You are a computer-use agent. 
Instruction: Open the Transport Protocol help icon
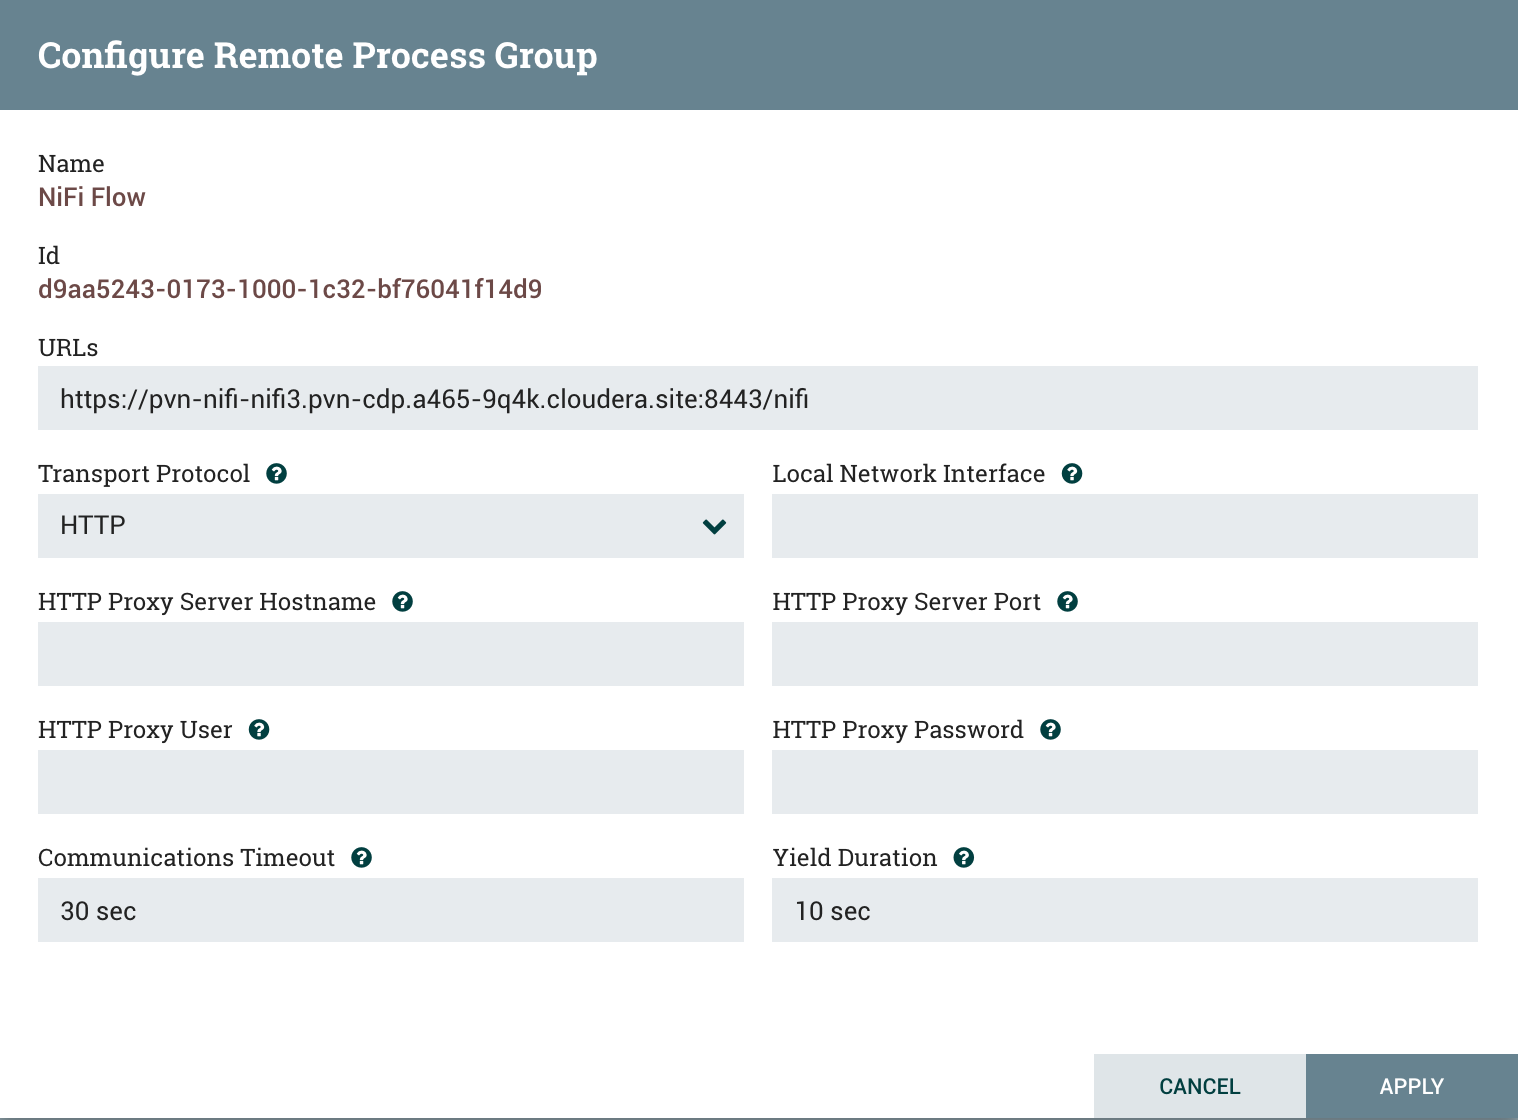[278, 473]
